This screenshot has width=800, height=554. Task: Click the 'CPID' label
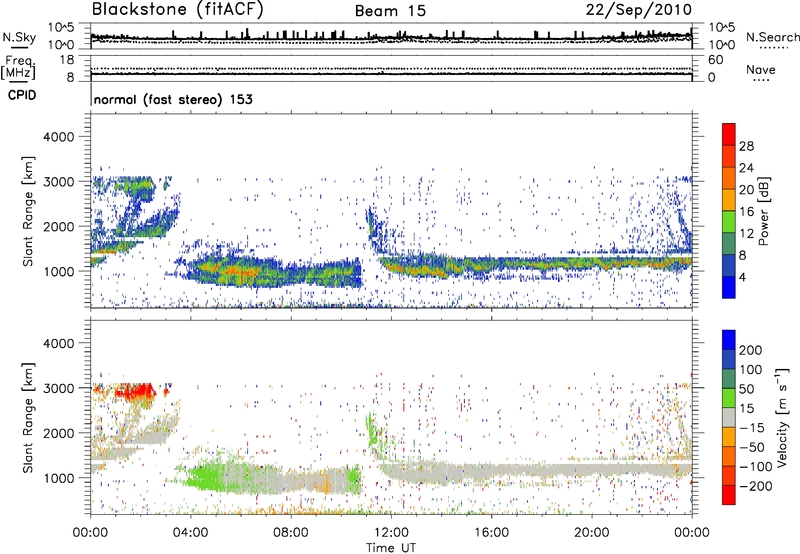[22, 95]
